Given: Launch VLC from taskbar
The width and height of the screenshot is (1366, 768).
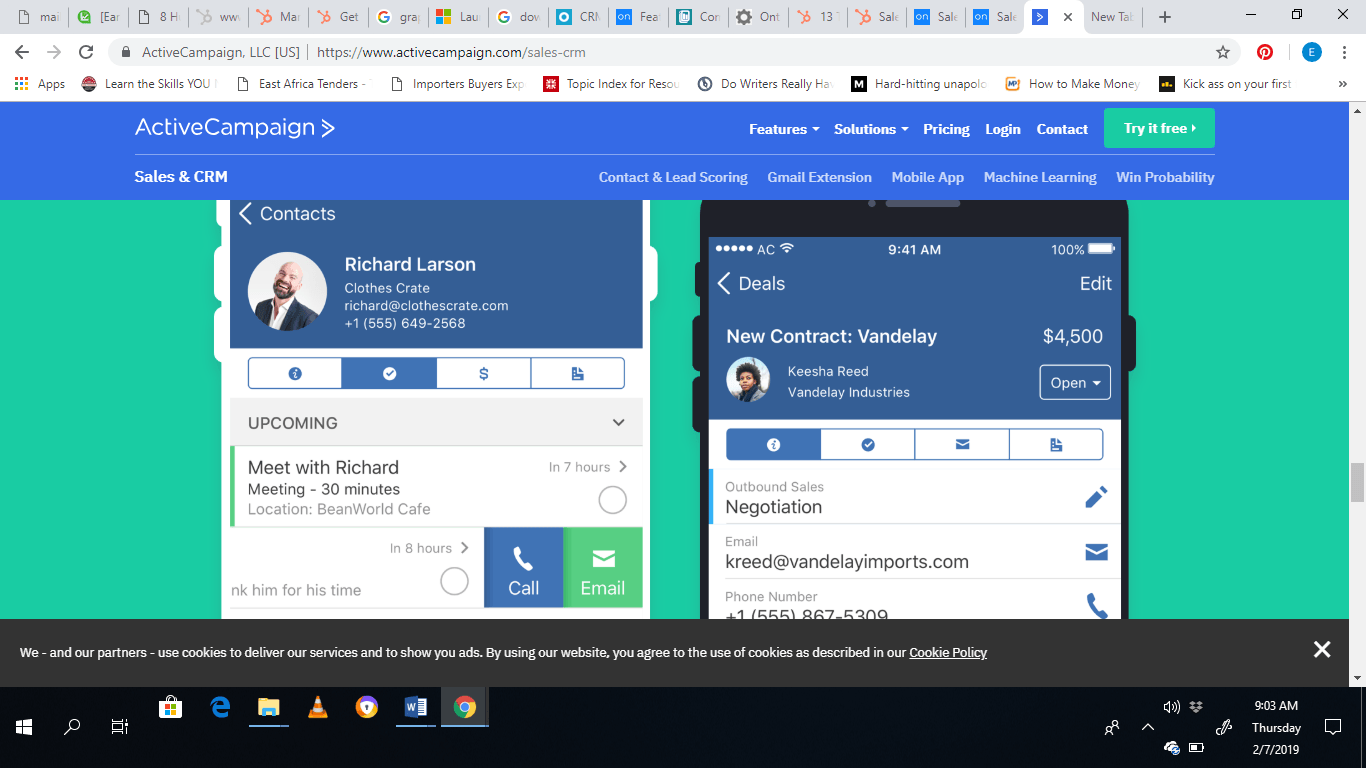Looking at the screenshot, I should [318, 707].
